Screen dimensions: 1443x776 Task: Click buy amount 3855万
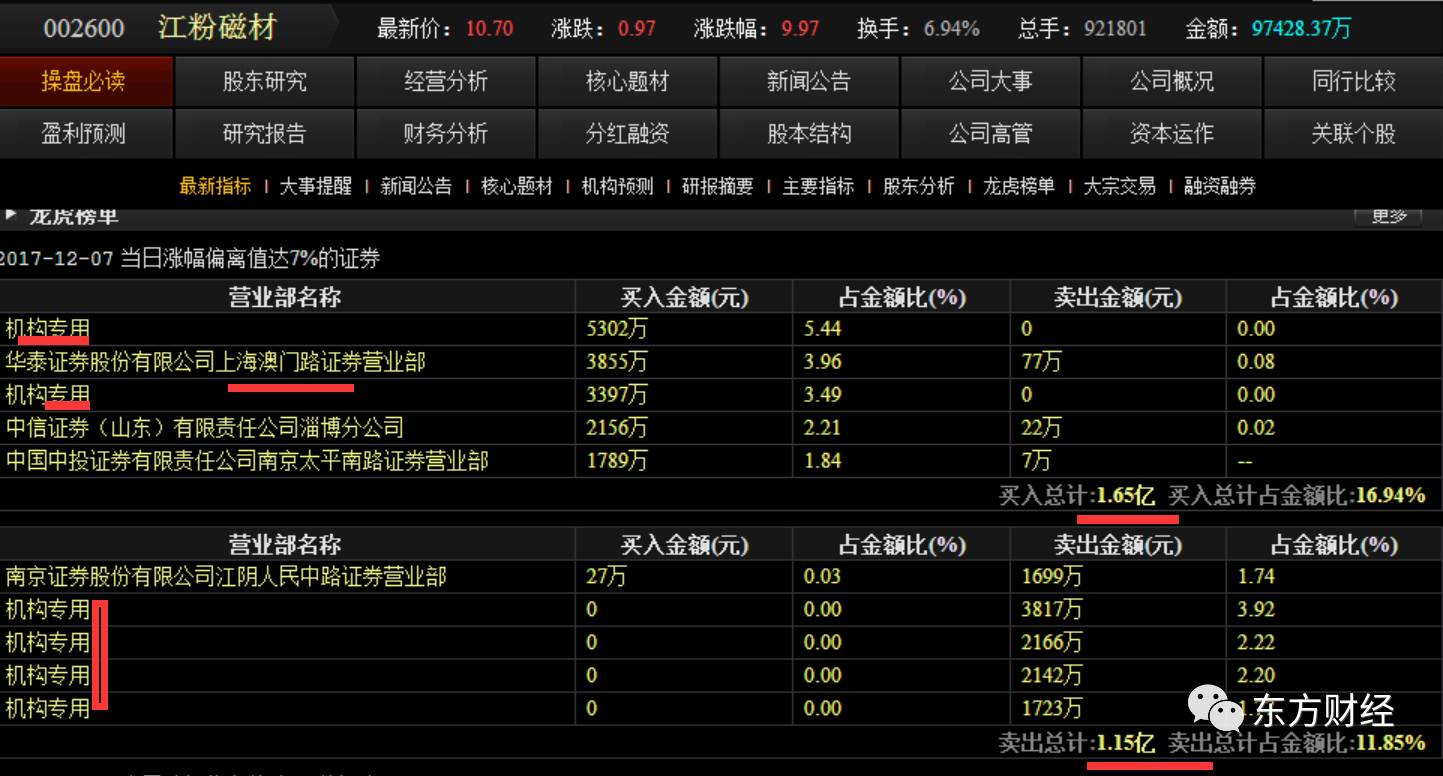coord(617,362)
